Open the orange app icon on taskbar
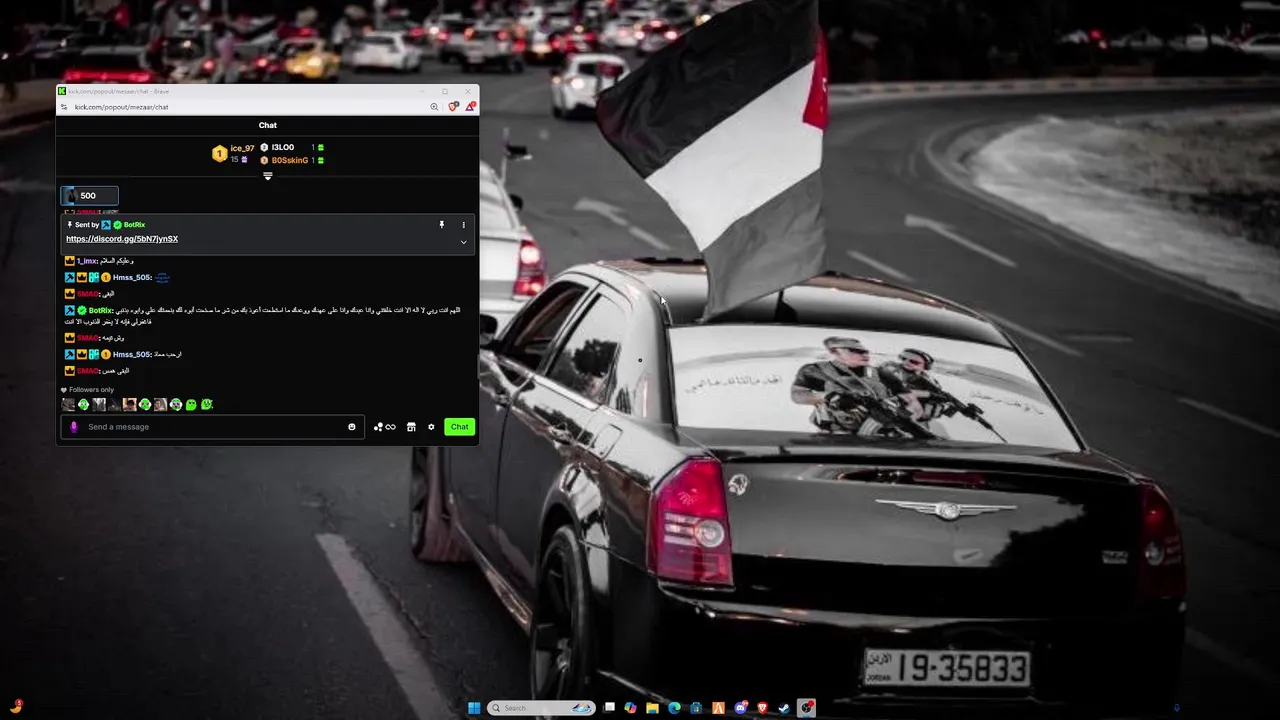Screen dimensions: 1280x720 pos(718,708)
